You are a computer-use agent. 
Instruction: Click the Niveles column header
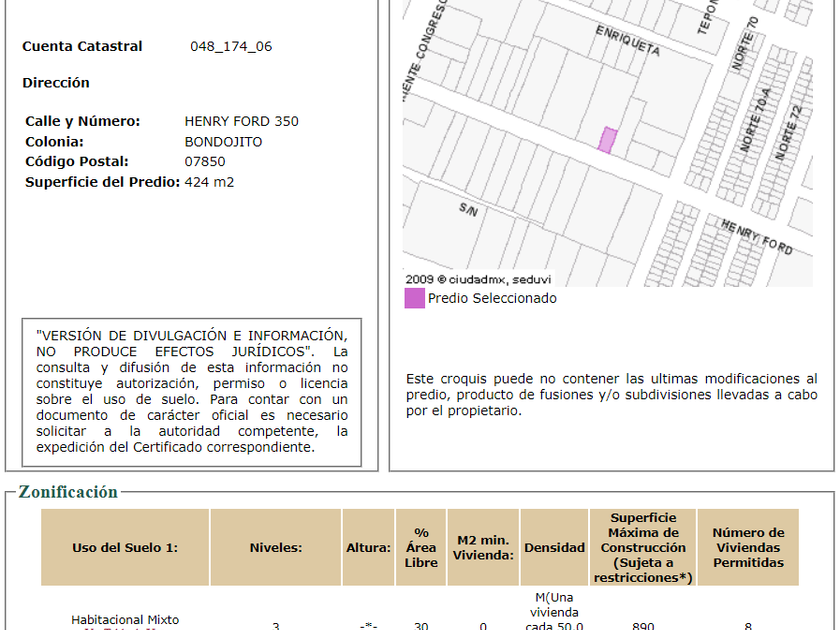click(x=276, y=548)
